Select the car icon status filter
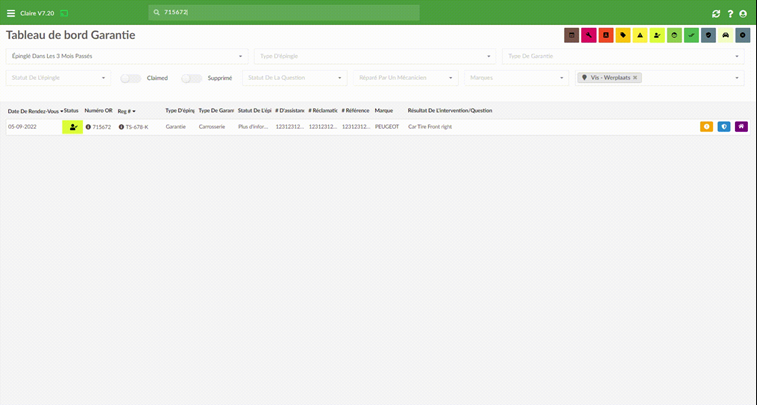 pyautogui.click(x=726, y=35)
